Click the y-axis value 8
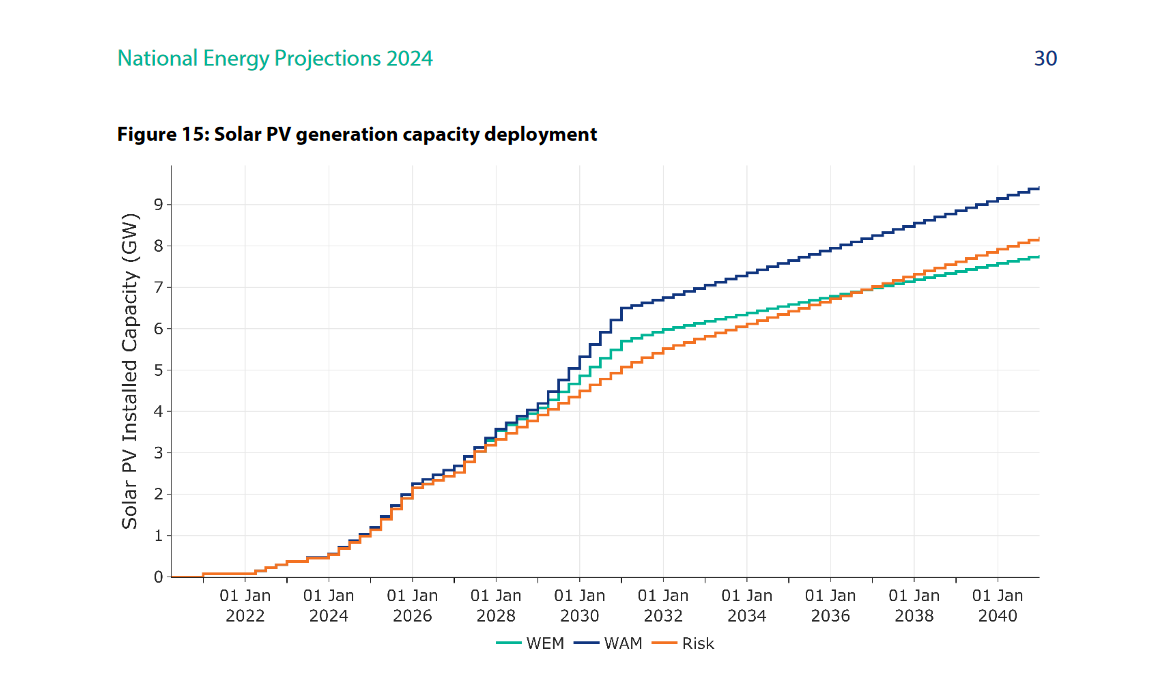The width and height of the screenshot is (1156, 680). pyautogui.click(x=159, y=246)
